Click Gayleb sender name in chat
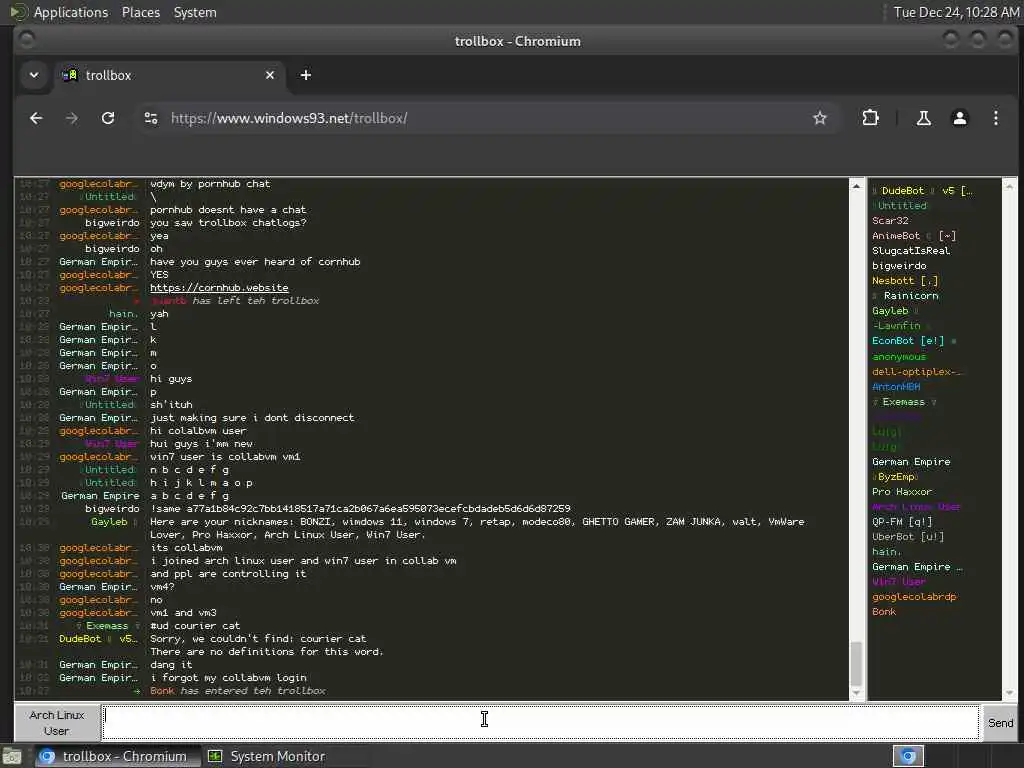 [109, 522]
